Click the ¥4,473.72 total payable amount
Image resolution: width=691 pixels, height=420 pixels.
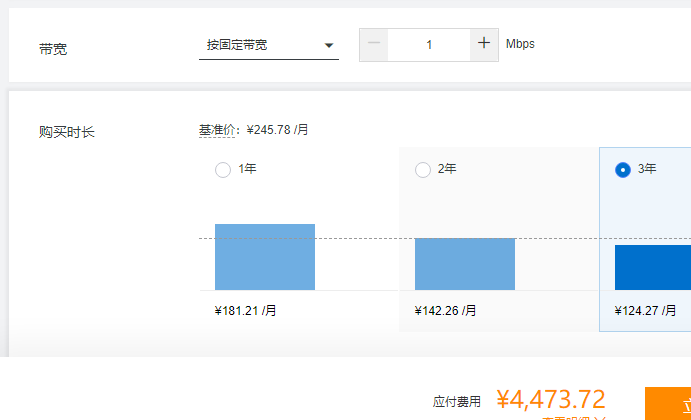point(551,400)
